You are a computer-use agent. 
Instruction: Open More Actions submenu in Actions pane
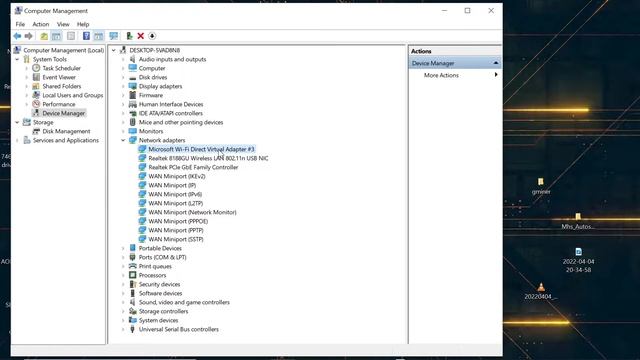pyautogui.click(x=441, y=75)
